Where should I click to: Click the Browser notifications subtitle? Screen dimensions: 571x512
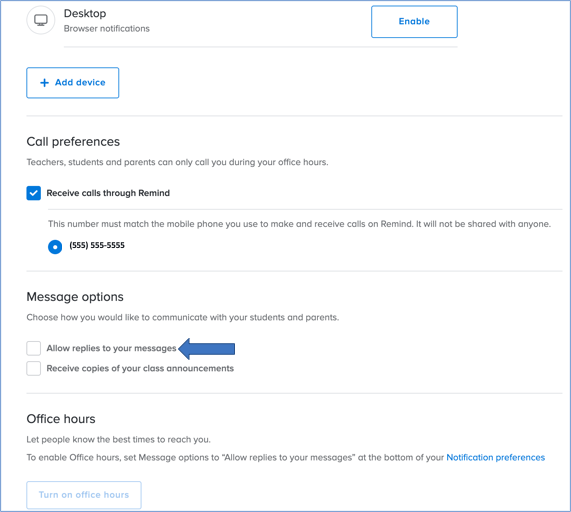107,28
